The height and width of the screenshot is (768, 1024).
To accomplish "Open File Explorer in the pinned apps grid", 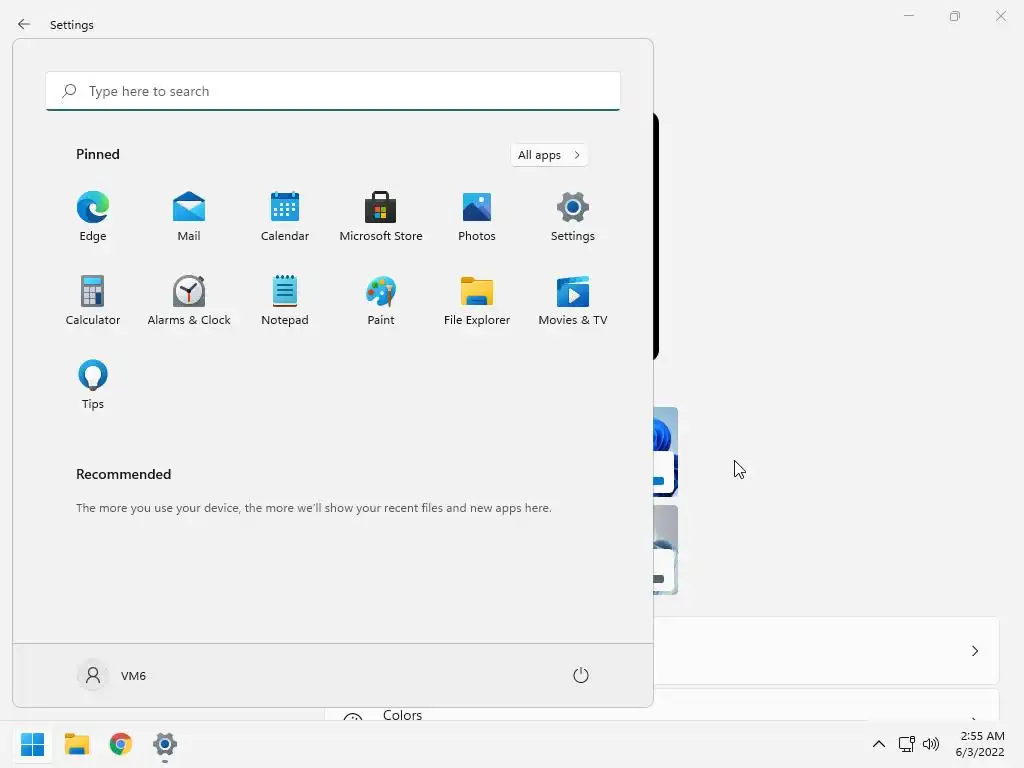I will coord(477,300).
